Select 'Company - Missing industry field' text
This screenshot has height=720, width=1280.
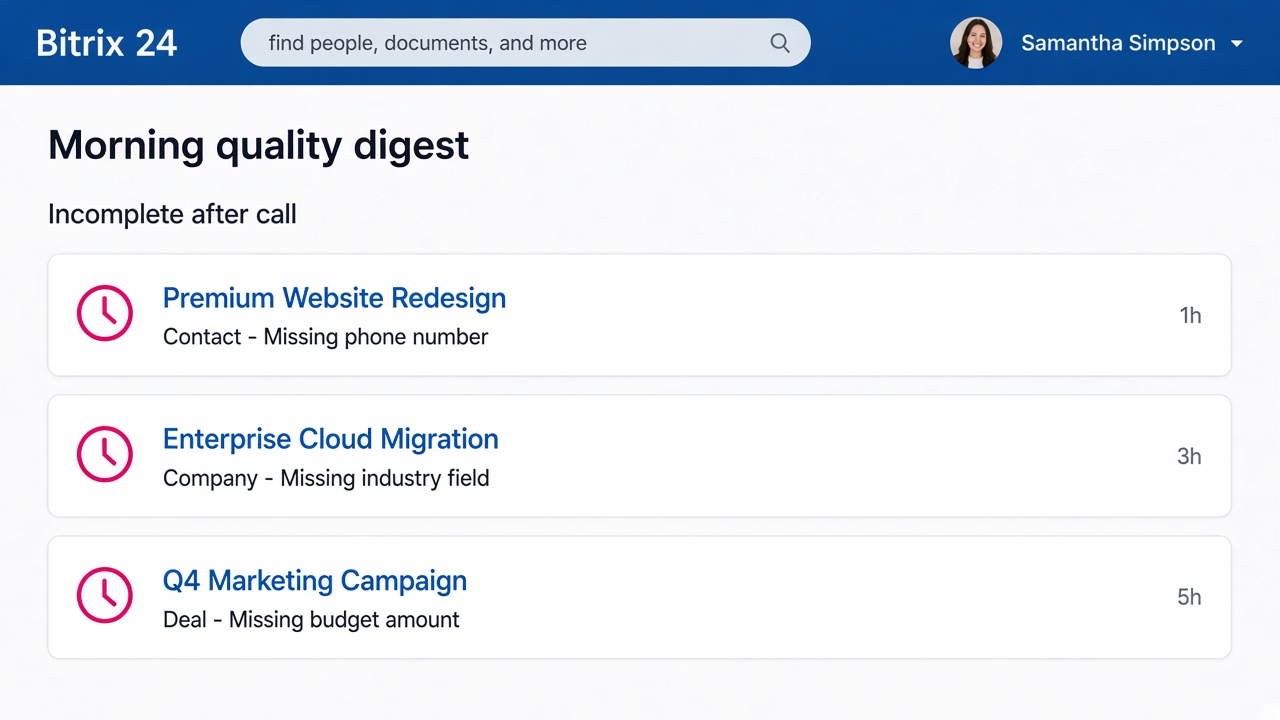(326, 478)
